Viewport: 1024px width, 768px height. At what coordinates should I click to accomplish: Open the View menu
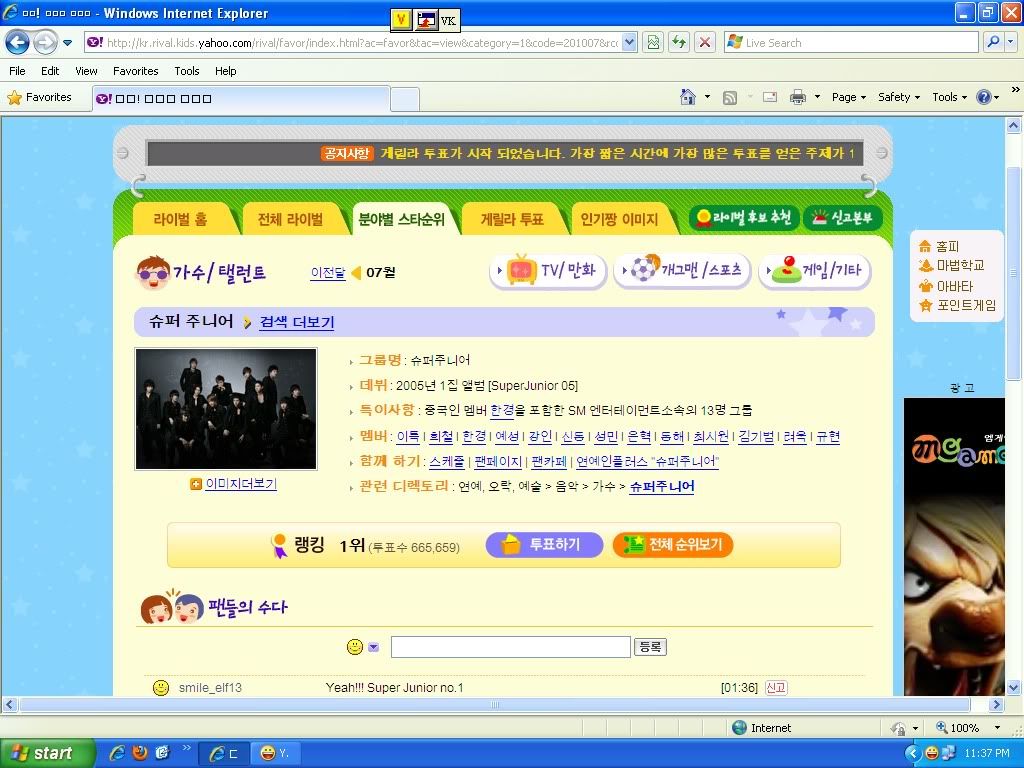86,71
